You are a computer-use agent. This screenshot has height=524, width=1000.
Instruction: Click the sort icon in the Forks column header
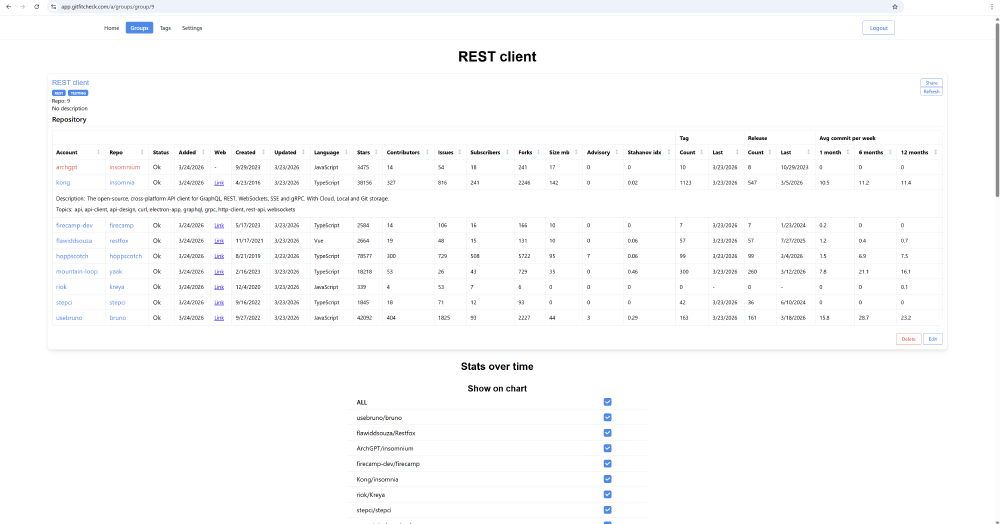tap(539, 152)
